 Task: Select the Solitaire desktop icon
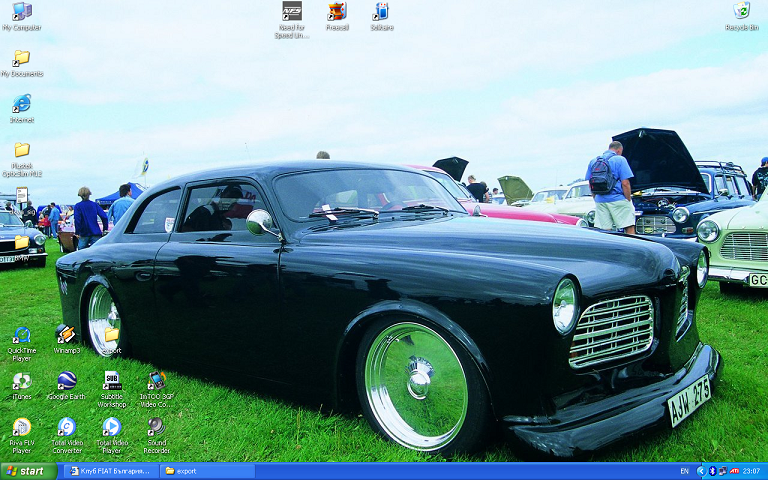[381, 12]
